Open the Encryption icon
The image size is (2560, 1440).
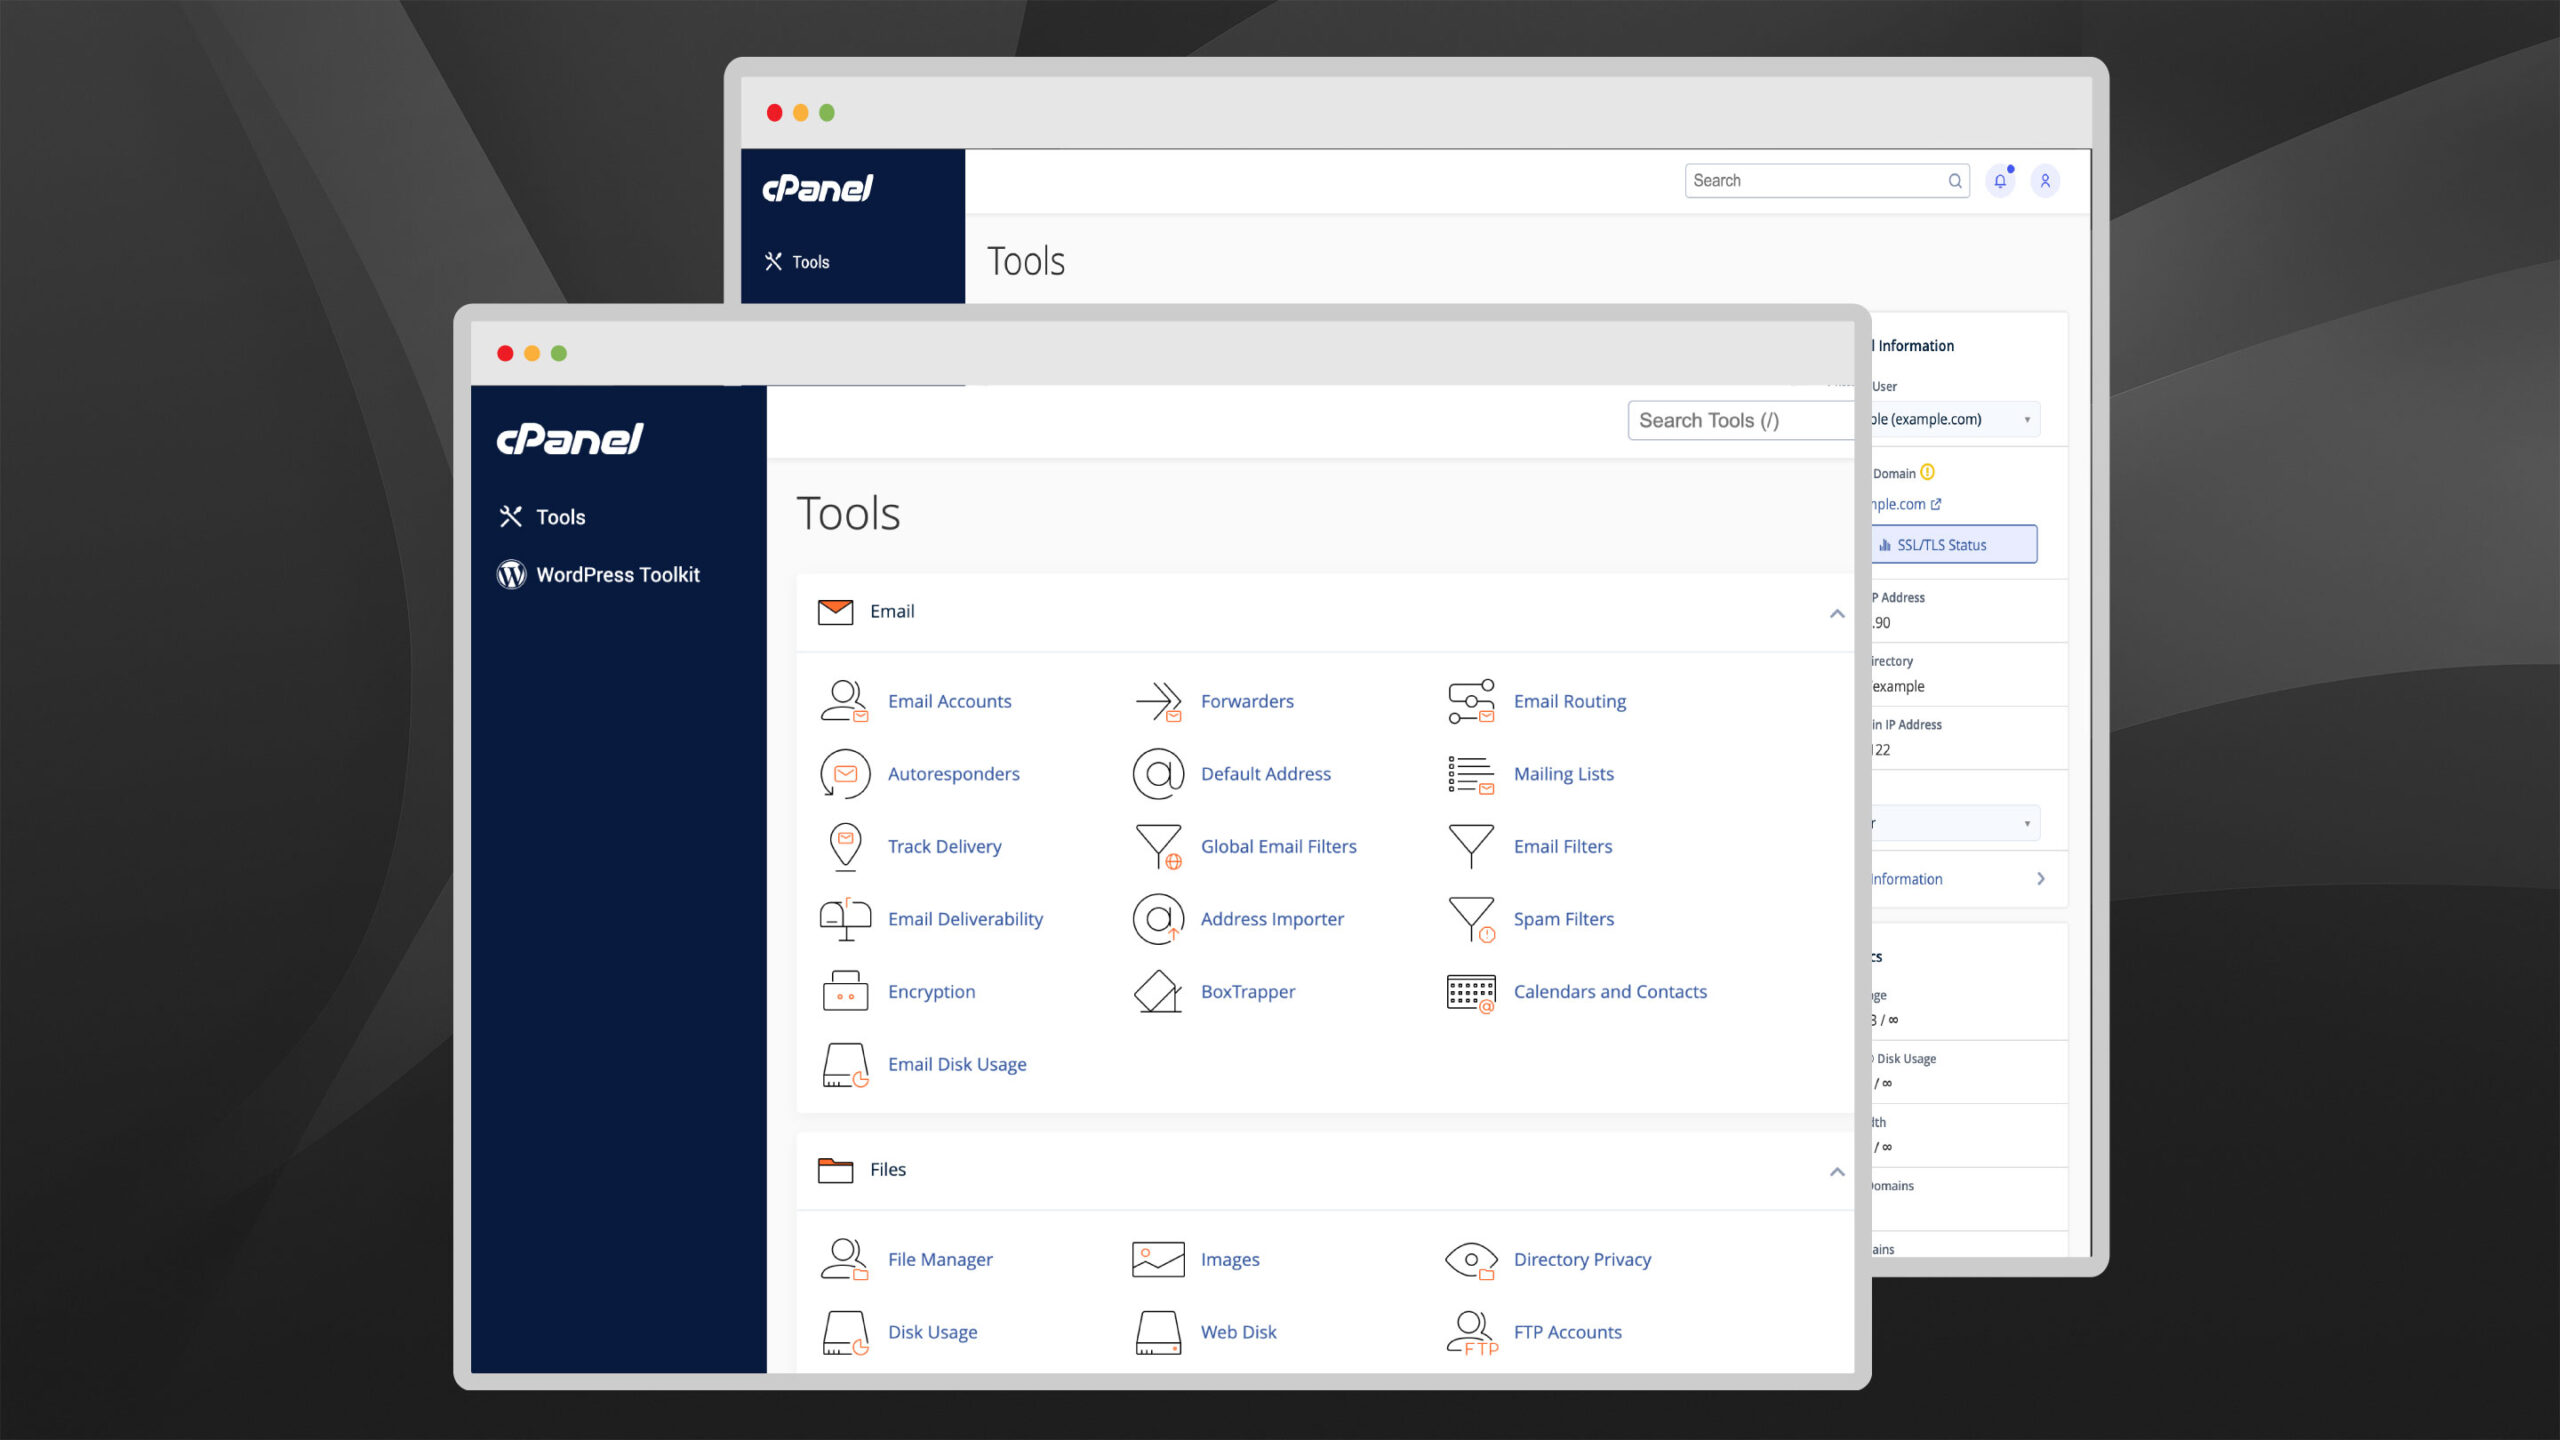click(x=844, y=991)
